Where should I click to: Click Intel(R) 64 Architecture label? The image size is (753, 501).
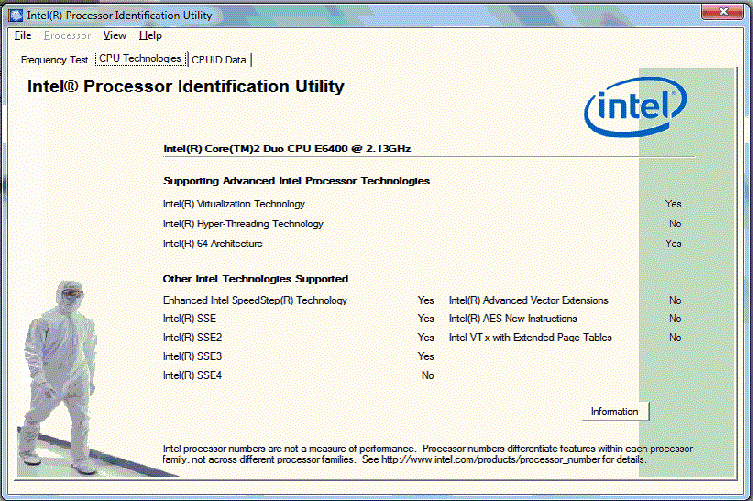(213, 244)
